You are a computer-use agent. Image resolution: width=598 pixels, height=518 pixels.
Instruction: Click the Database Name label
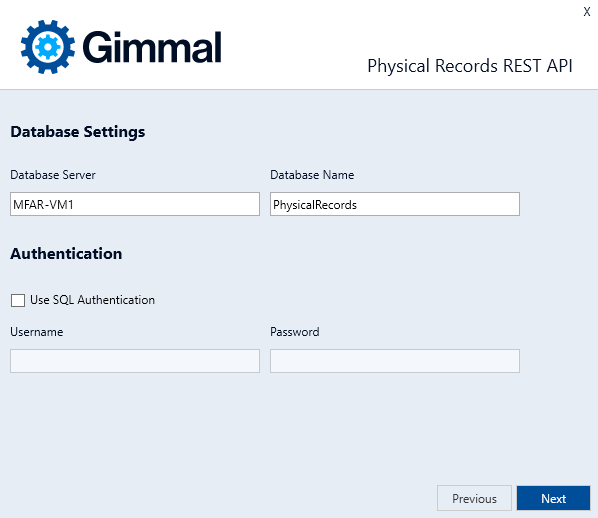(312, 175)
